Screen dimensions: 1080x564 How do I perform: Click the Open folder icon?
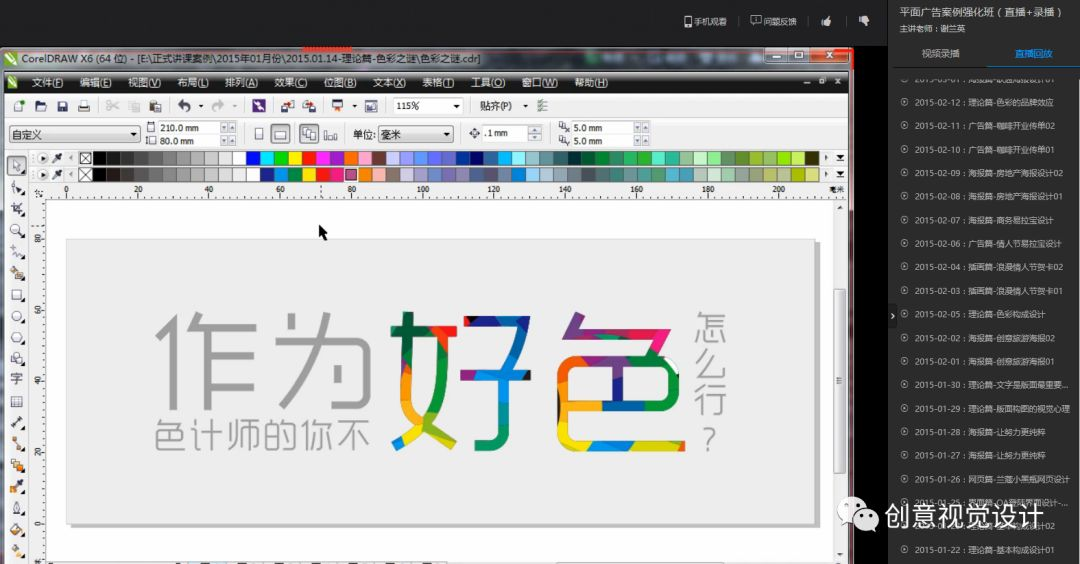pos(41,106)
